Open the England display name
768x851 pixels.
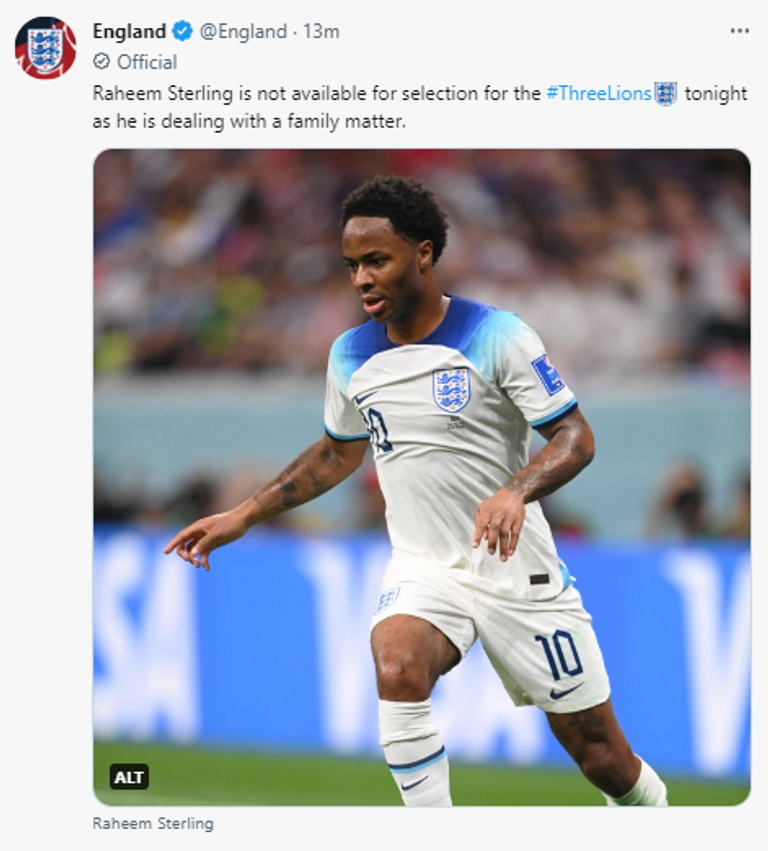pyautogui.click(x=129, y=31)
